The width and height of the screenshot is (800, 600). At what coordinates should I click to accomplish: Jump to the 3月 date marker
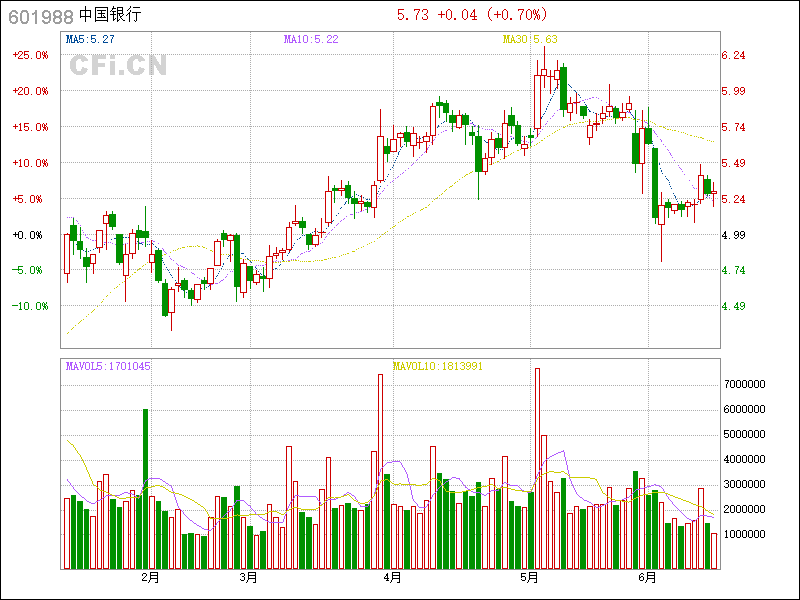[248, 577]
